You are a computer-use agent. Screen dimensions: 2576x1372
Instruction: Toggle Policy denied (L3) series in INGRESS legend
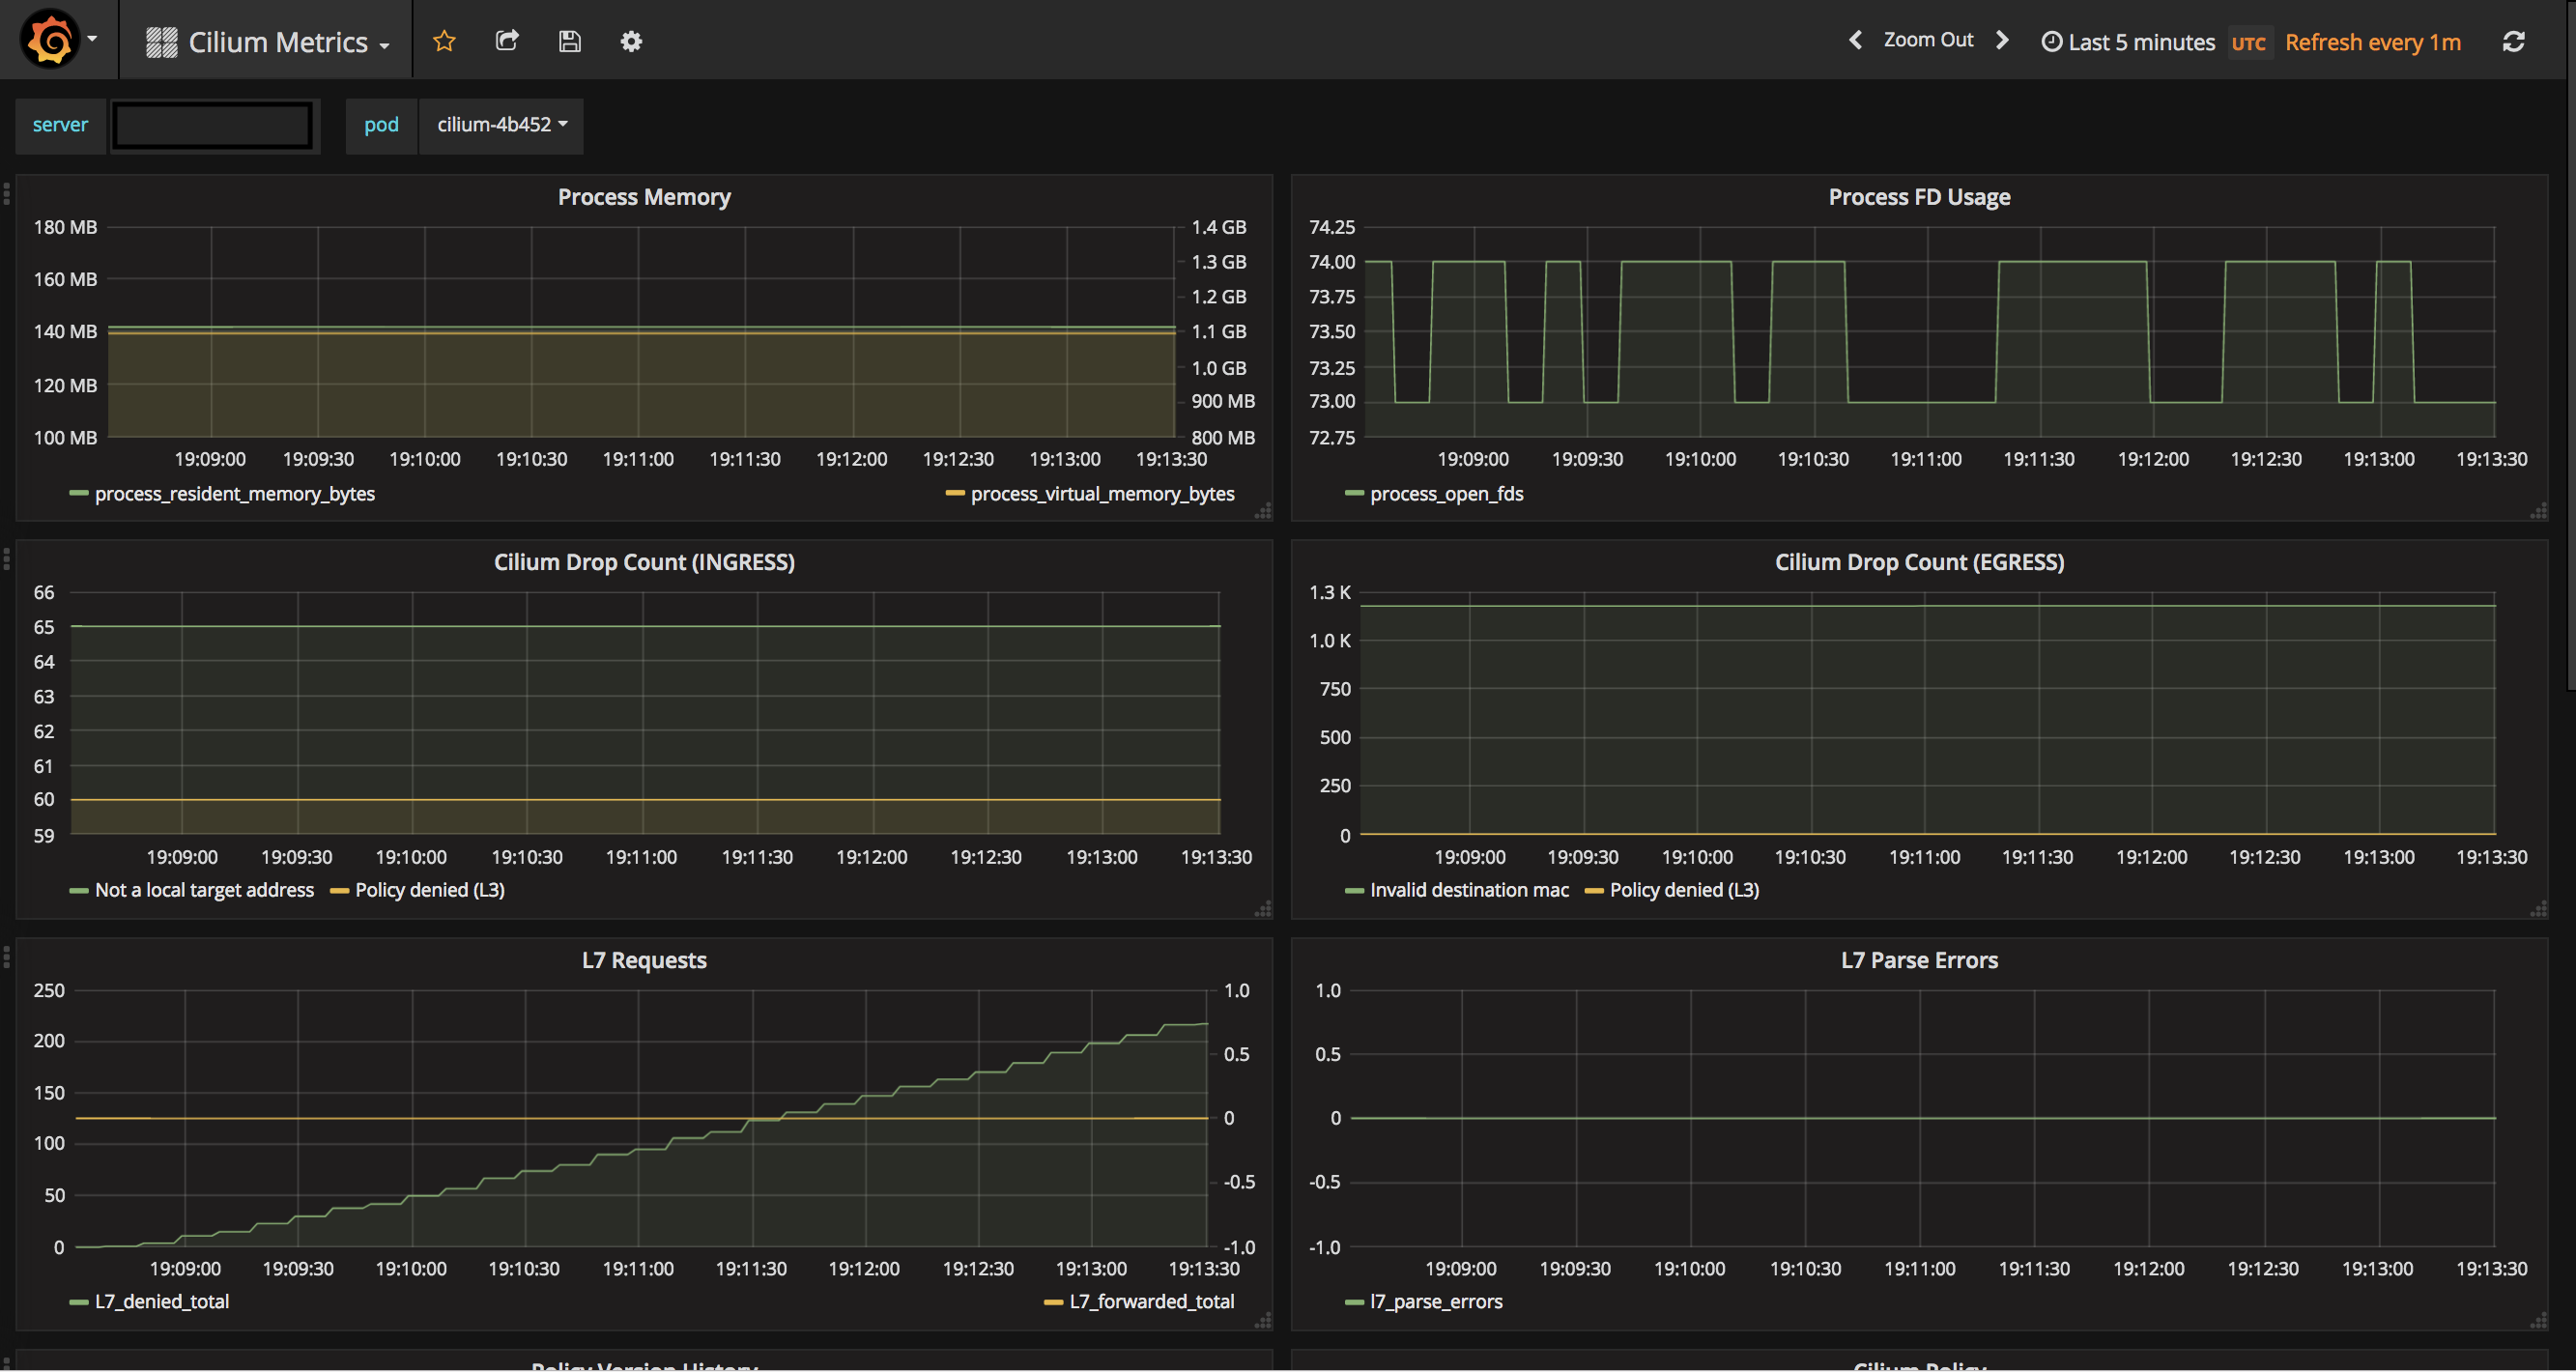[429, 890]
